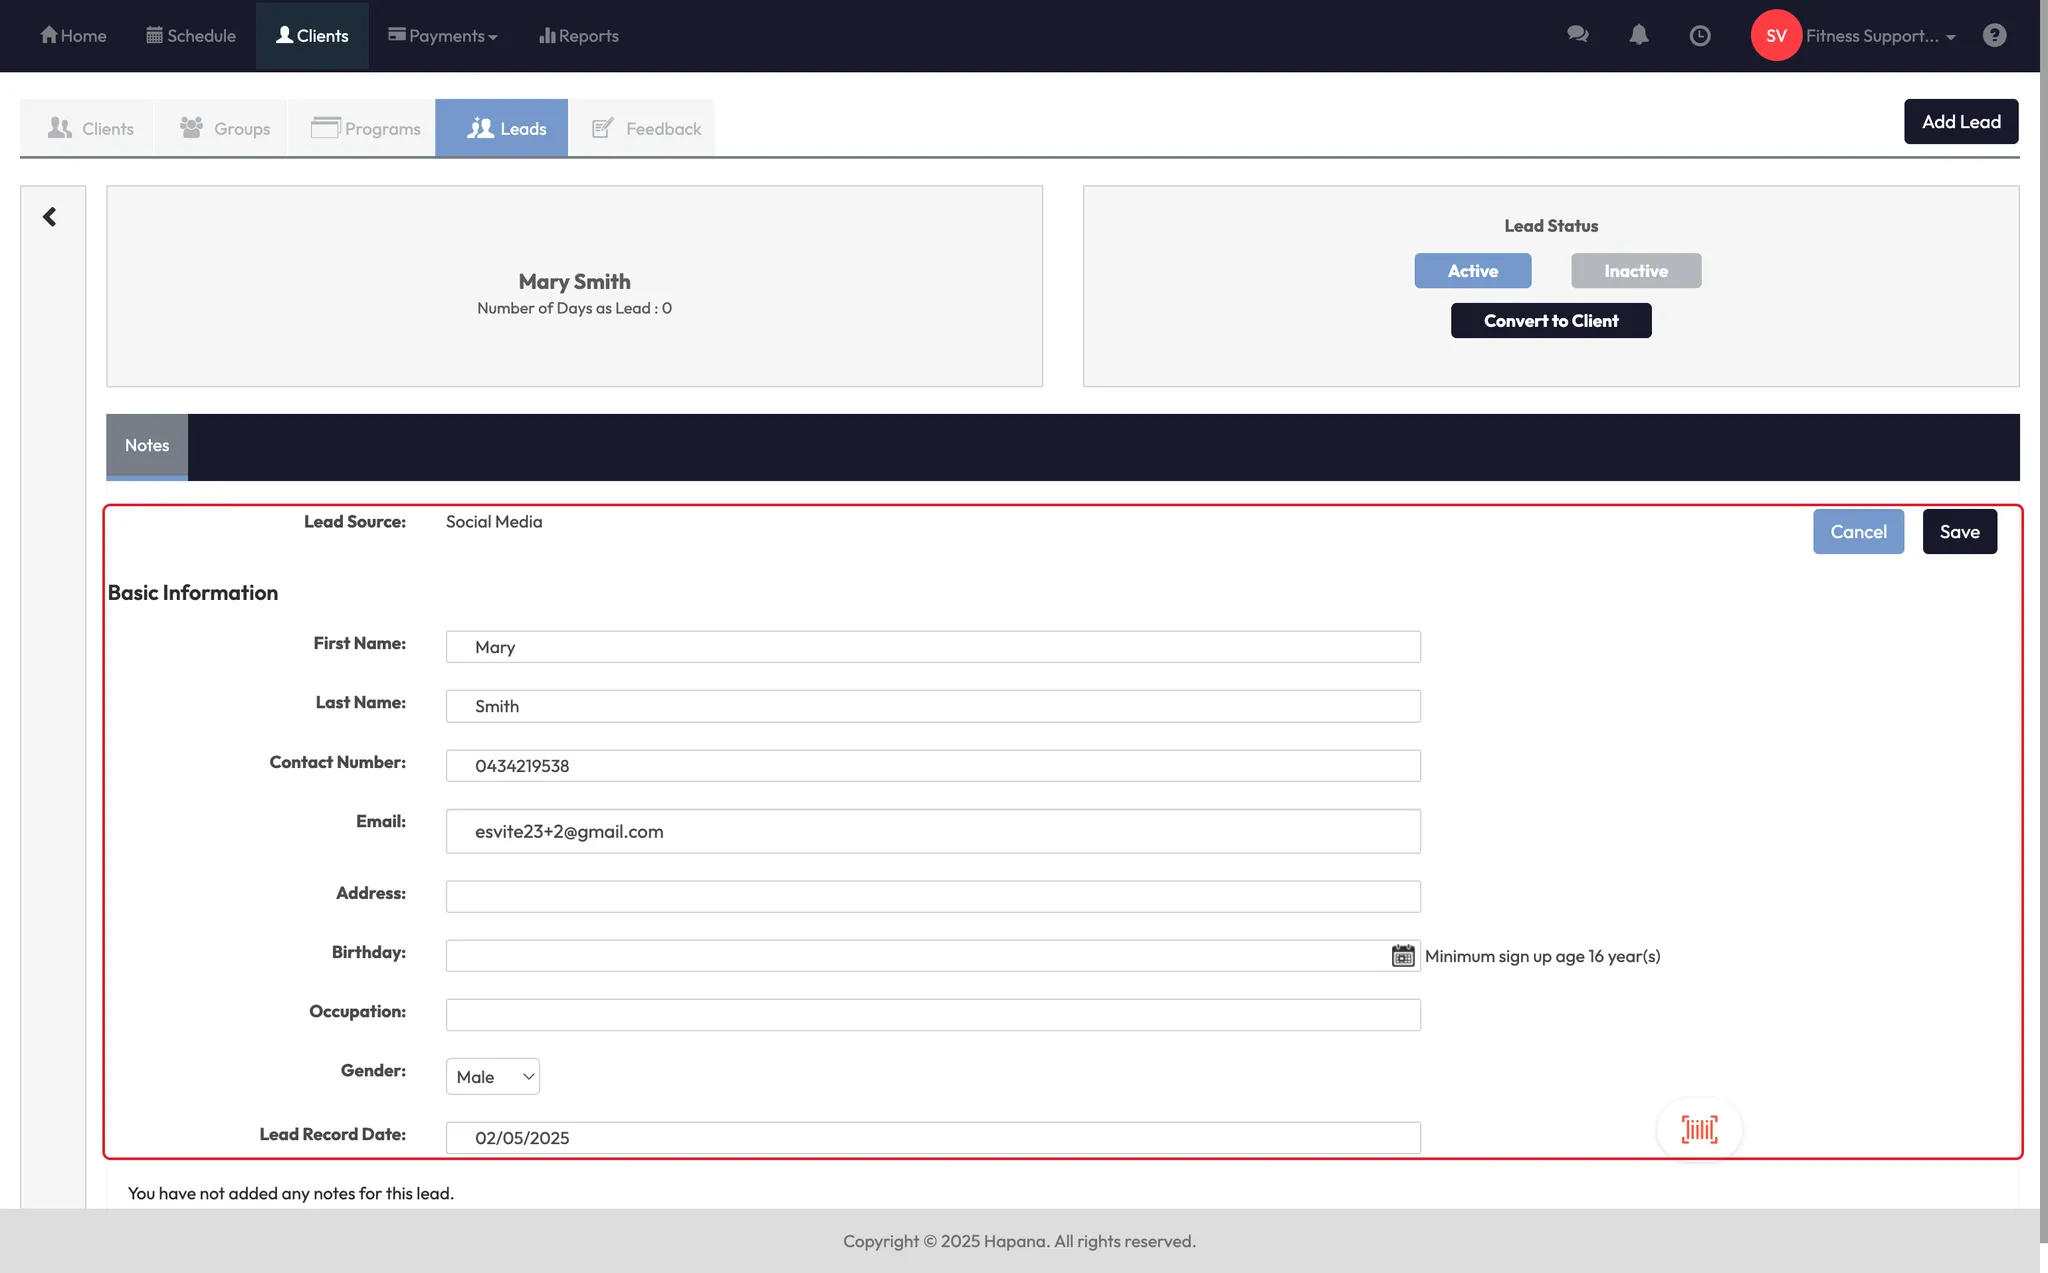Set lead status to Inactive

1635,271
